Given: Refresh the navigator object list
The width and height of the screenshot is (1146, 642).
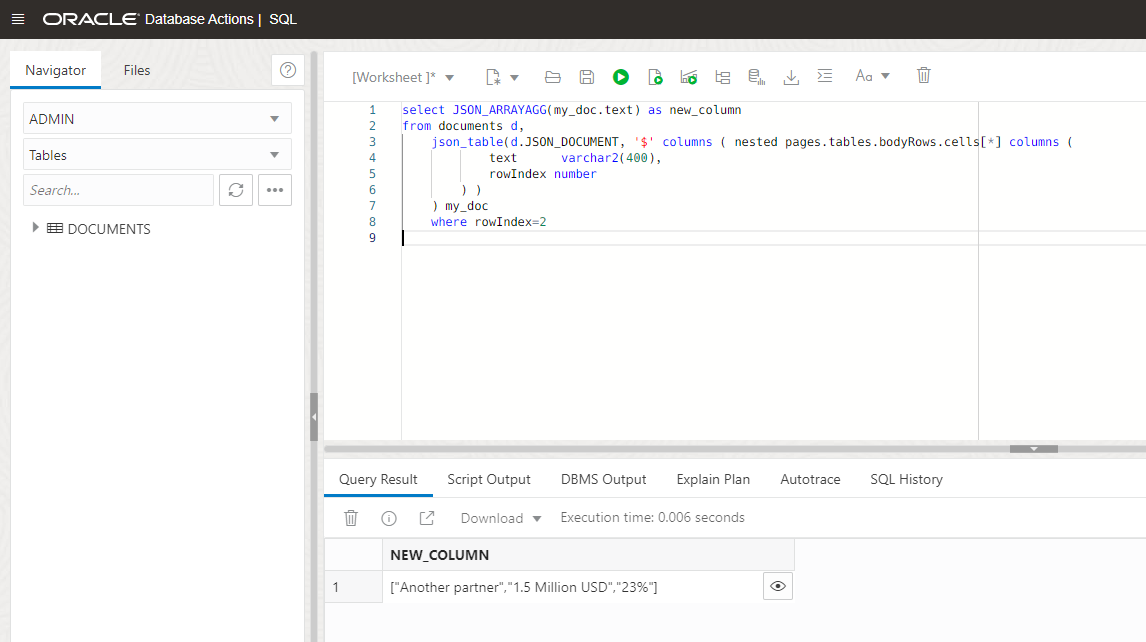Looking at the screenshot, I should pyautogui.click(x=236, y=190).
